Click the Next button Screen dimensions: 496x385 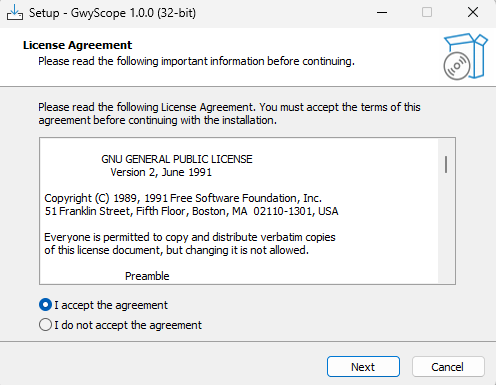pos(363,367)
